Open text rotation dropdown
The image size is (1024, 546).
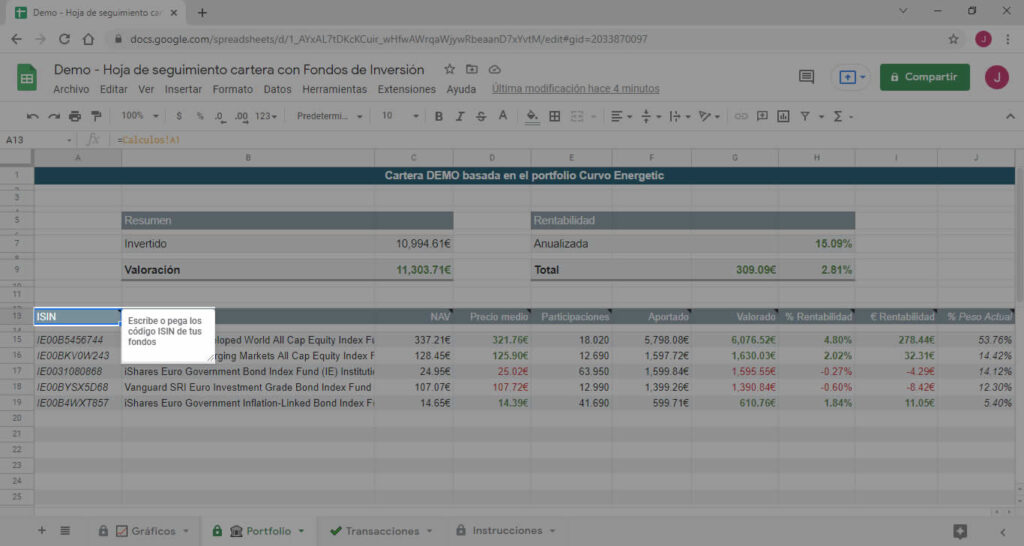[x=709, y=116]
